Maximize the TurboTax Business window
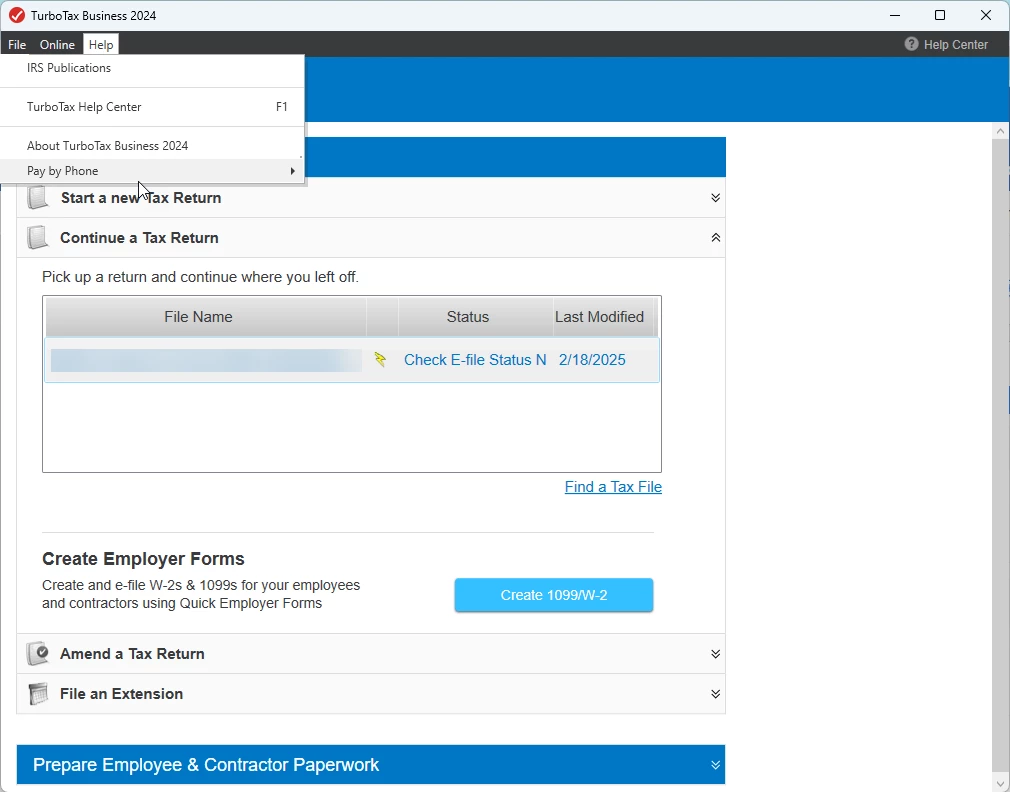This screenshot has width=1010, height=792. (940, 15)
